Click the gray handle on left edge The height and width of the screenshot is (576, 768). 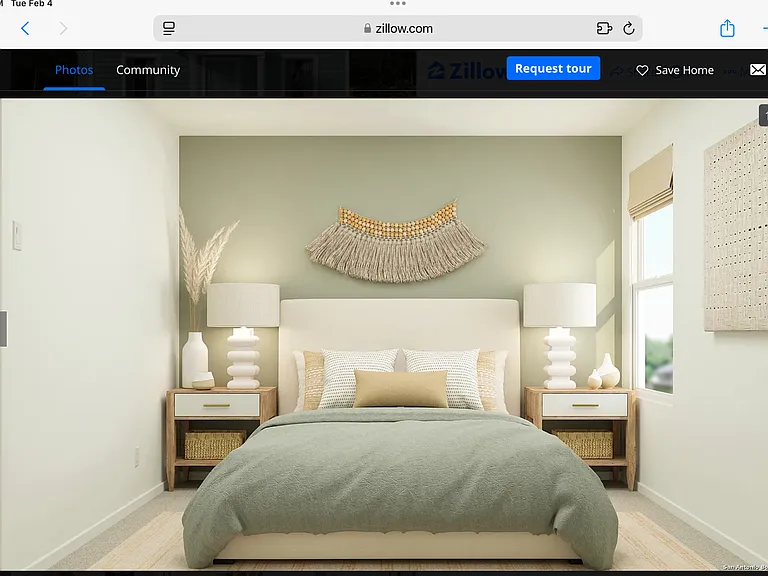pyautogui.click(x=3, y=329)
